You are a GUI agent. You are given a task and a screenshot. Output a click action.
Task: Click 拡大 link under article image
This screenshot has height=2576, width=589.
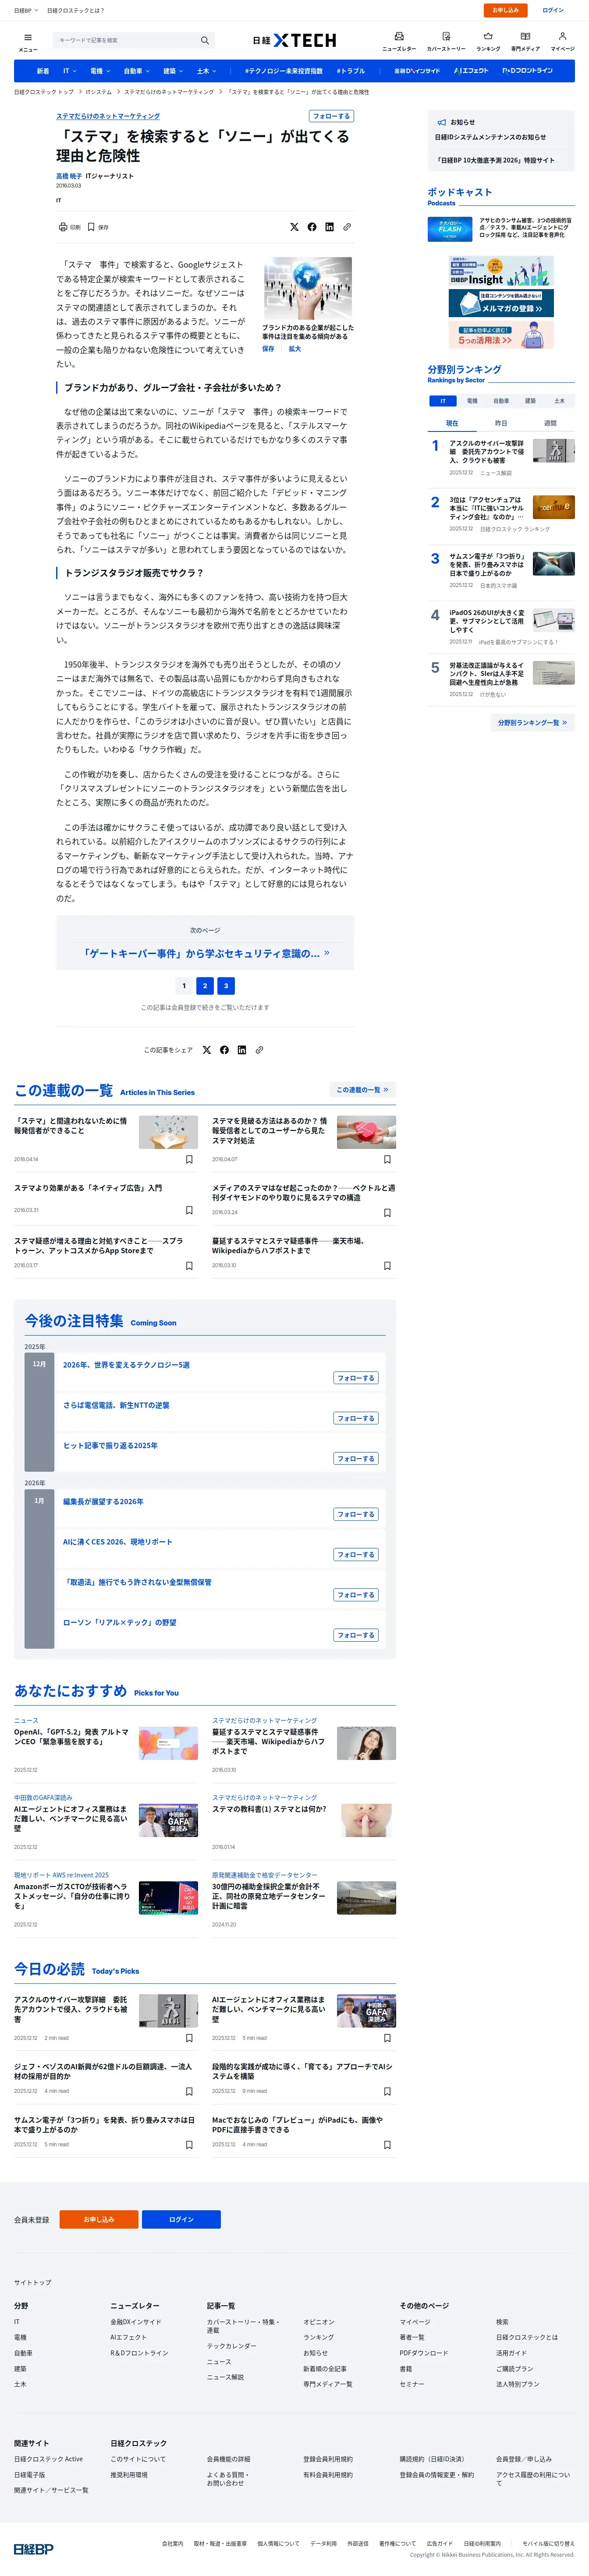(295, 349)
